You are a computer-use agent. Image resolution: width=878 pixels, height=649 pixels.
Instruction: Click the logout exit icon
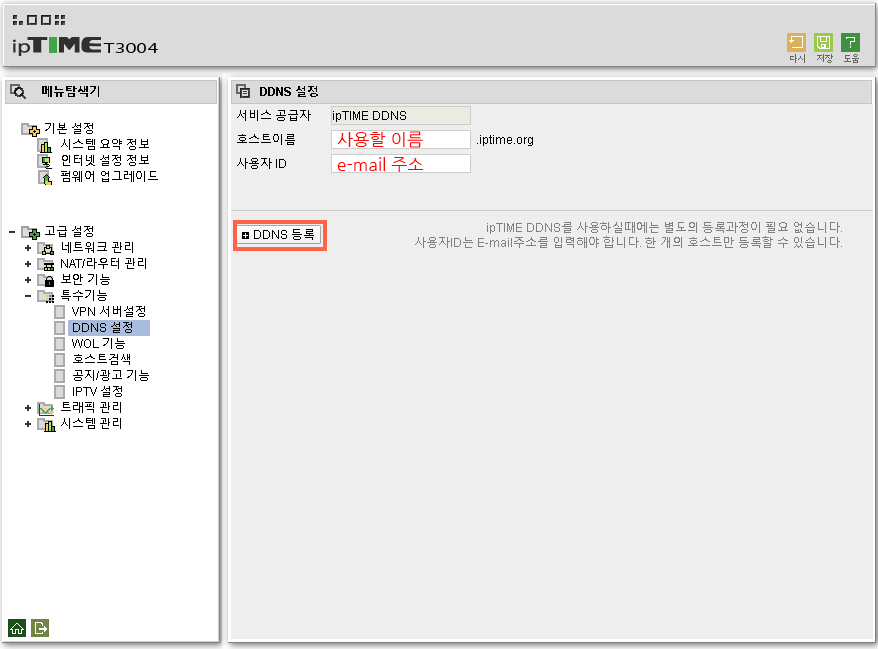click(x=40, y=628)
